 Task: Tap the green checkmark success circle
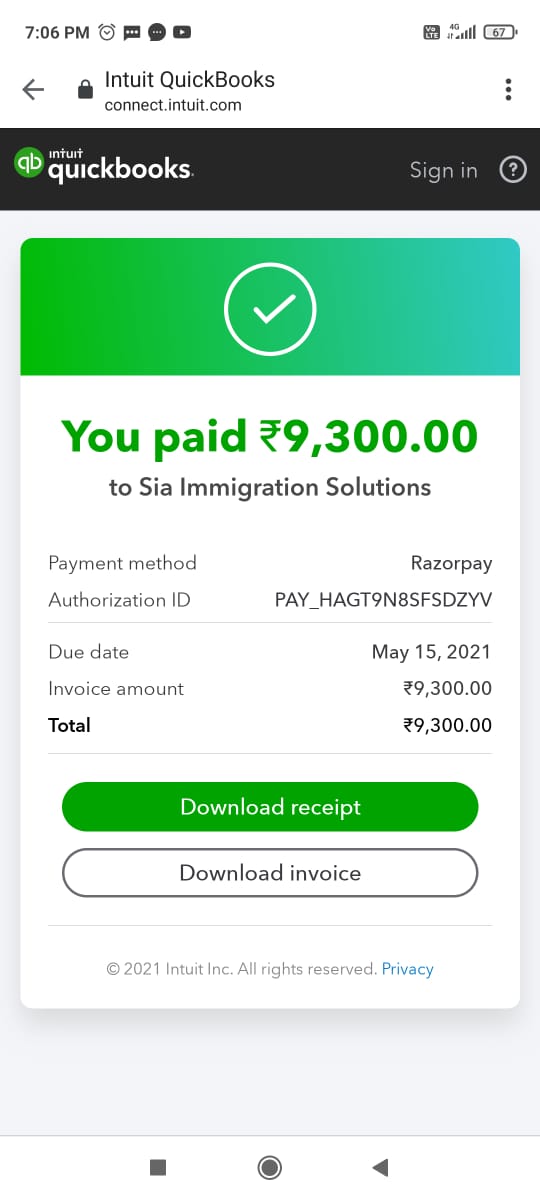coord(270,310)
